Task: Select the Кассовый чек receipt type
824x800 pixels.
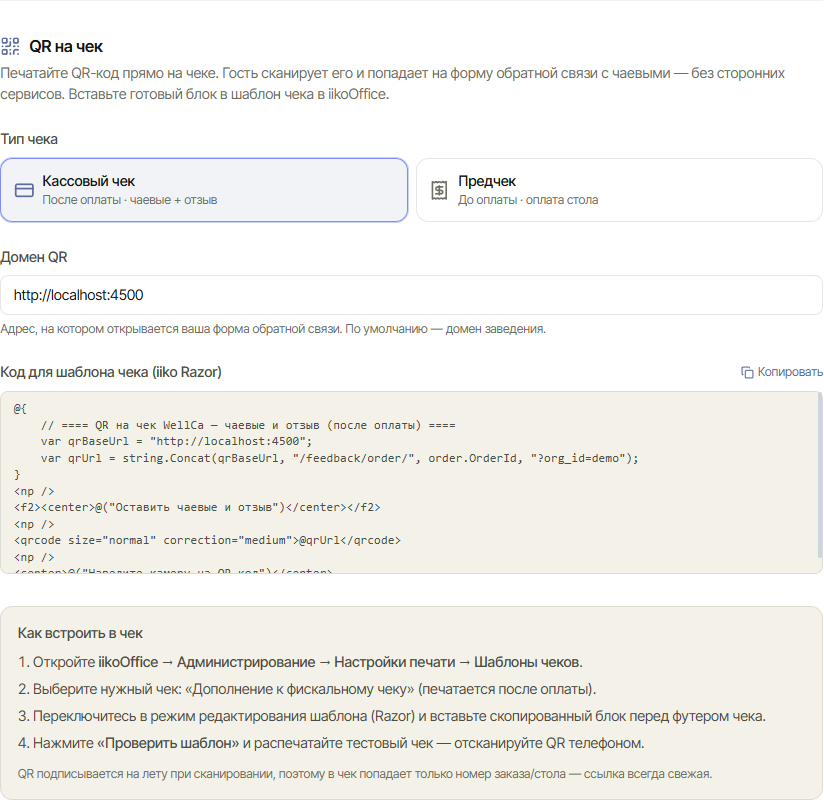Action: [x=204, y=190]
